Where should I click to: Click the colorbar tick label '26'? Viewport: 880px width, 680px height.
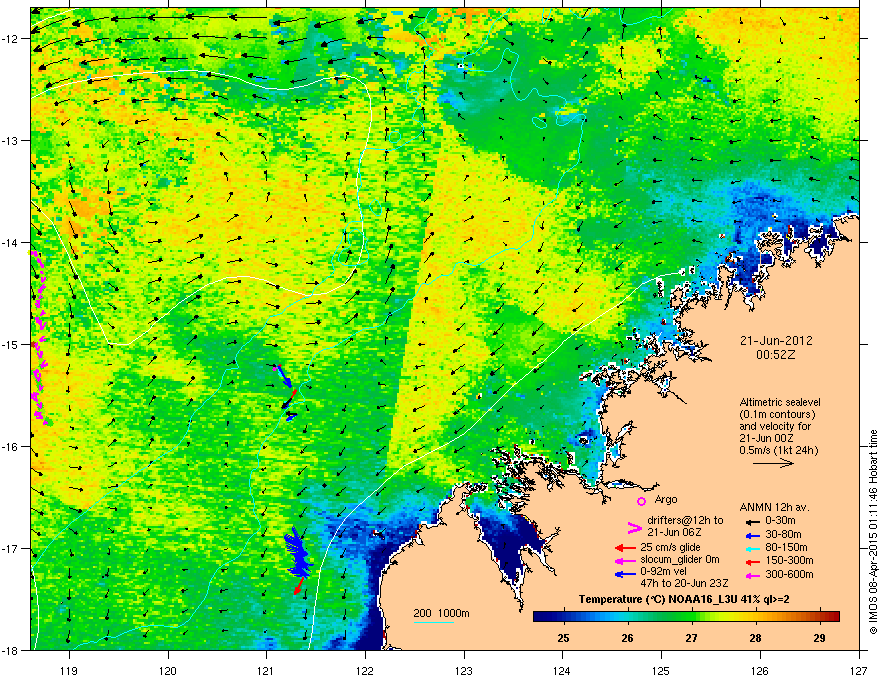click(627, 638)
